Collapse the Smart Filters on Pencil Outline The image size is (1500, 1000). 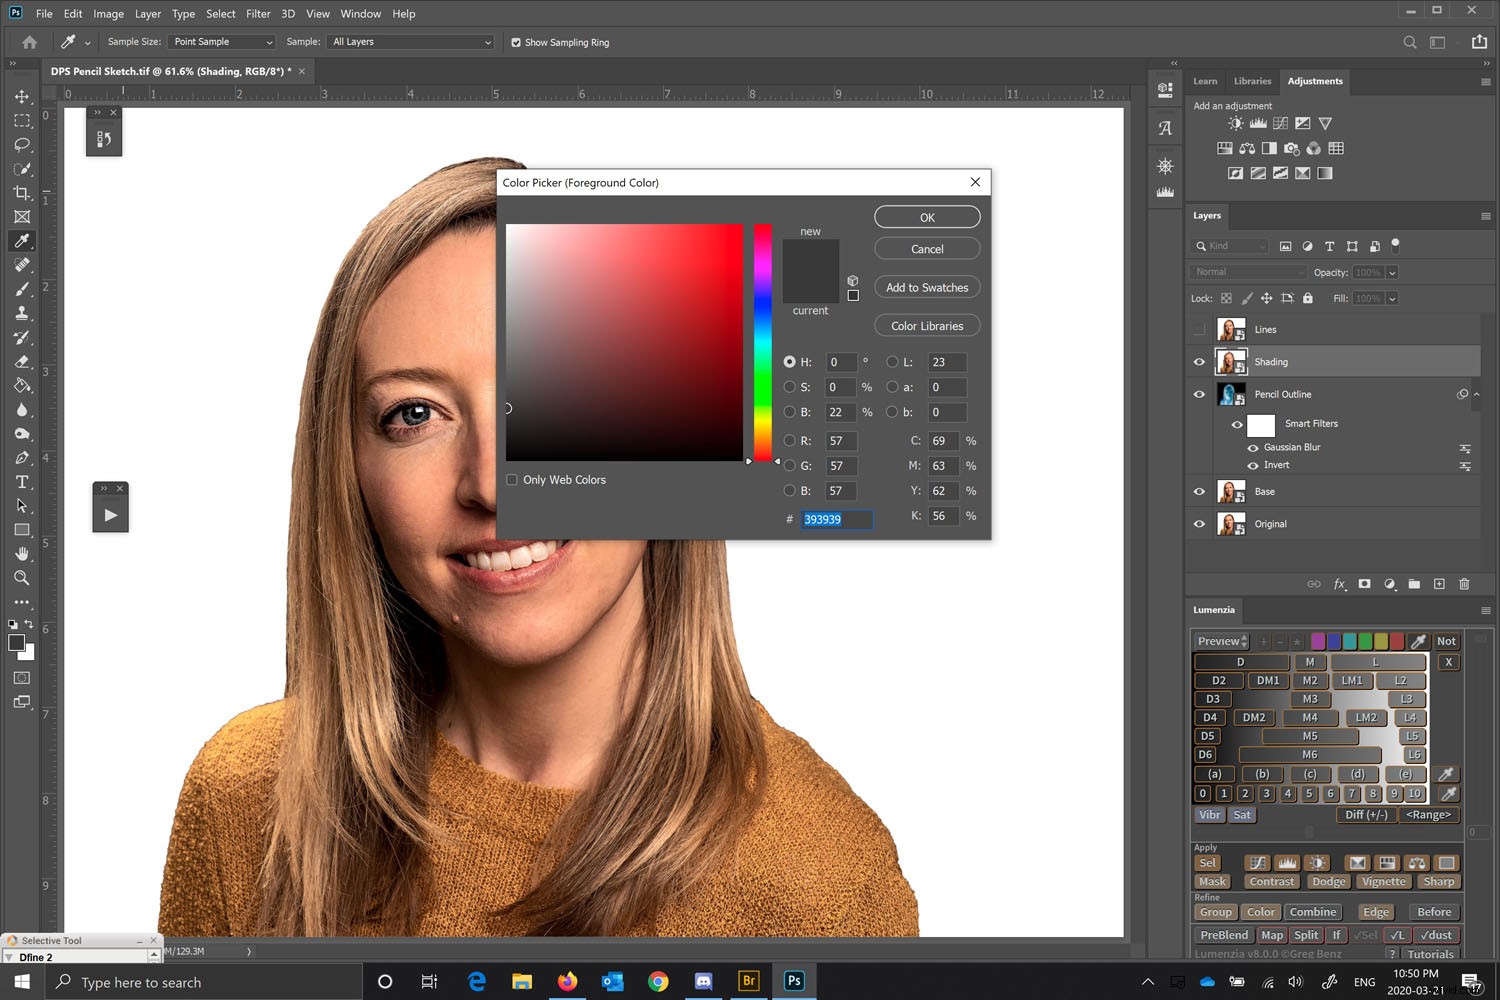[1477, 394]
